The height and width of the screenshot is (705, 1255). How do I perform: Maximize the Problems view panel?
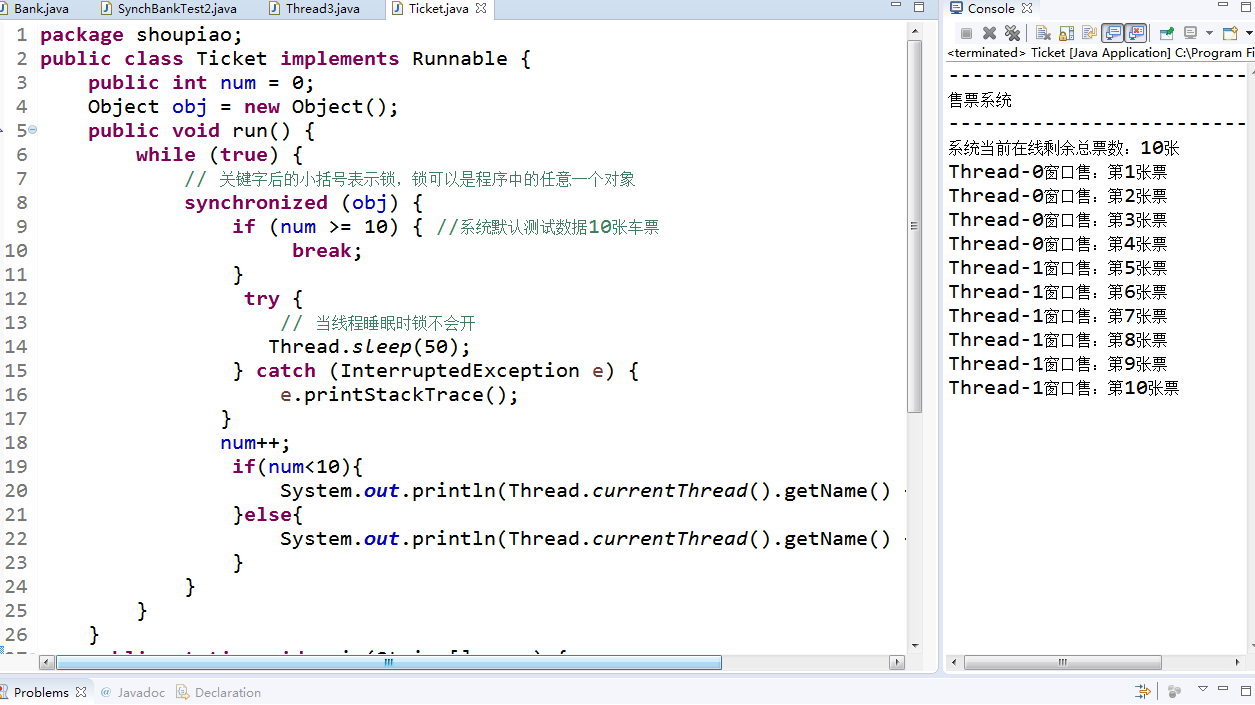pos(1246,691)
